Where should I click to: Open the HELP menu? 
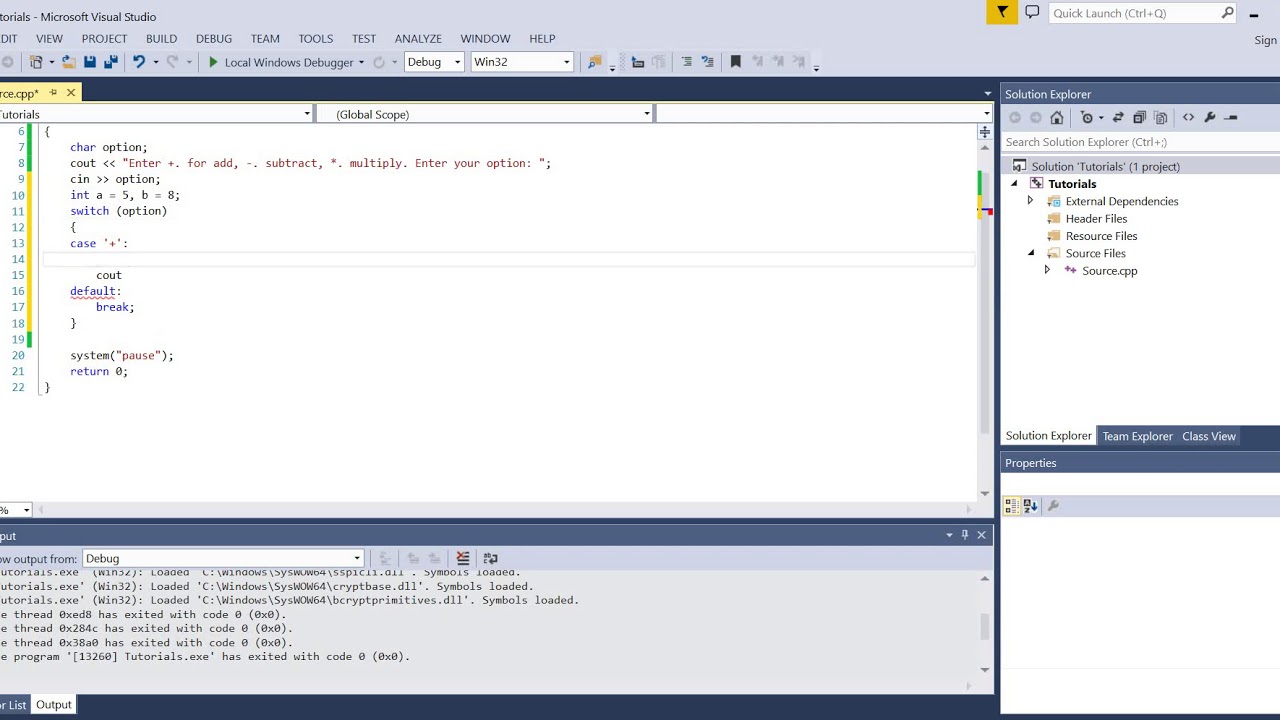click(542, 38)
